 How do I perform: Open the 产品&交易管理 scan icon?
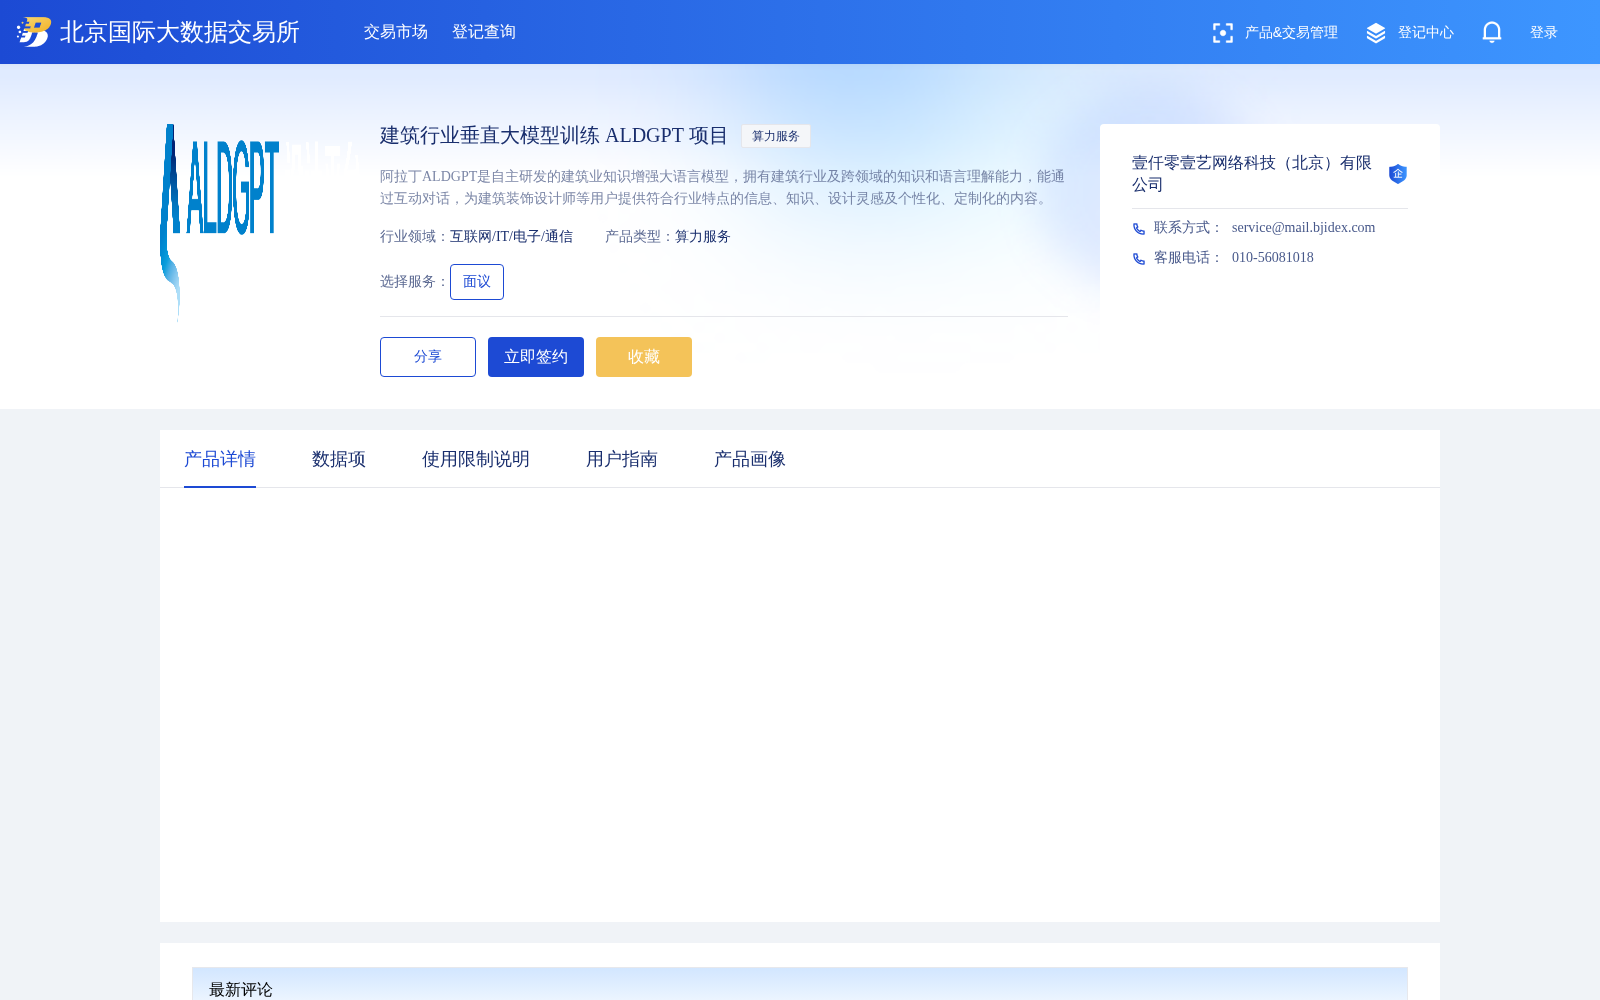click(1222, 33)
